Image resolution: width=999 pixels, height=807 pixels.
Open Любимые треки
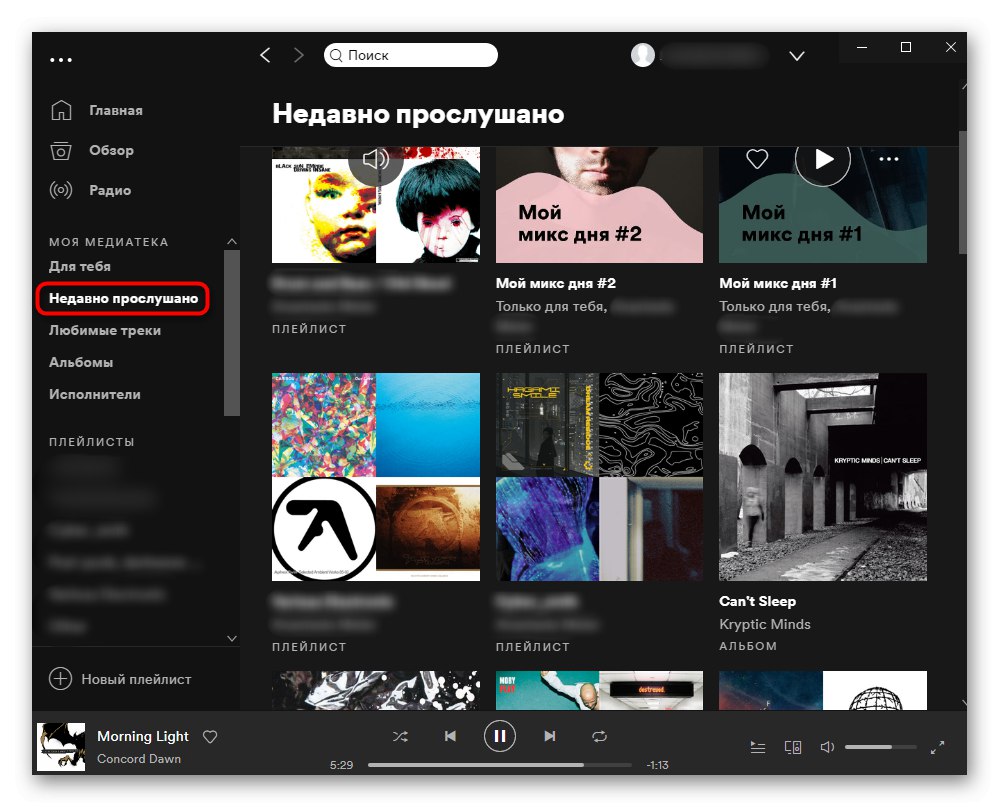pyautogui.click(x=105, y=330)
